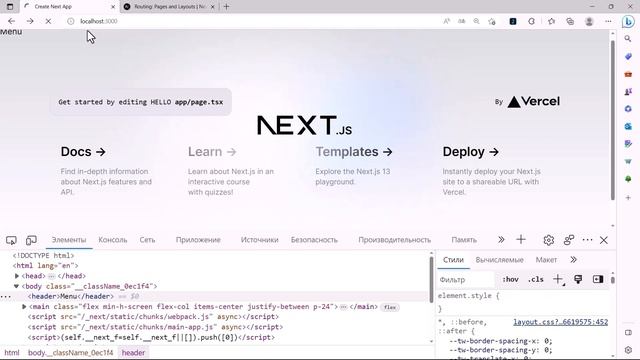Toggle computed styles sidebar icon
The width and height of the screenshot is (640, 360).
(x=598, y=280)
